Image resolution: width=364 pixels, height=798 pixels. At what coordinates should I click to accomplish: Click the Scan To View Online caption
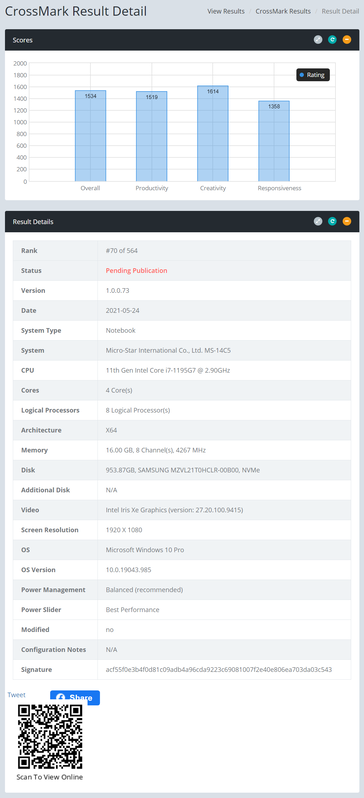[x=49, y=777]
